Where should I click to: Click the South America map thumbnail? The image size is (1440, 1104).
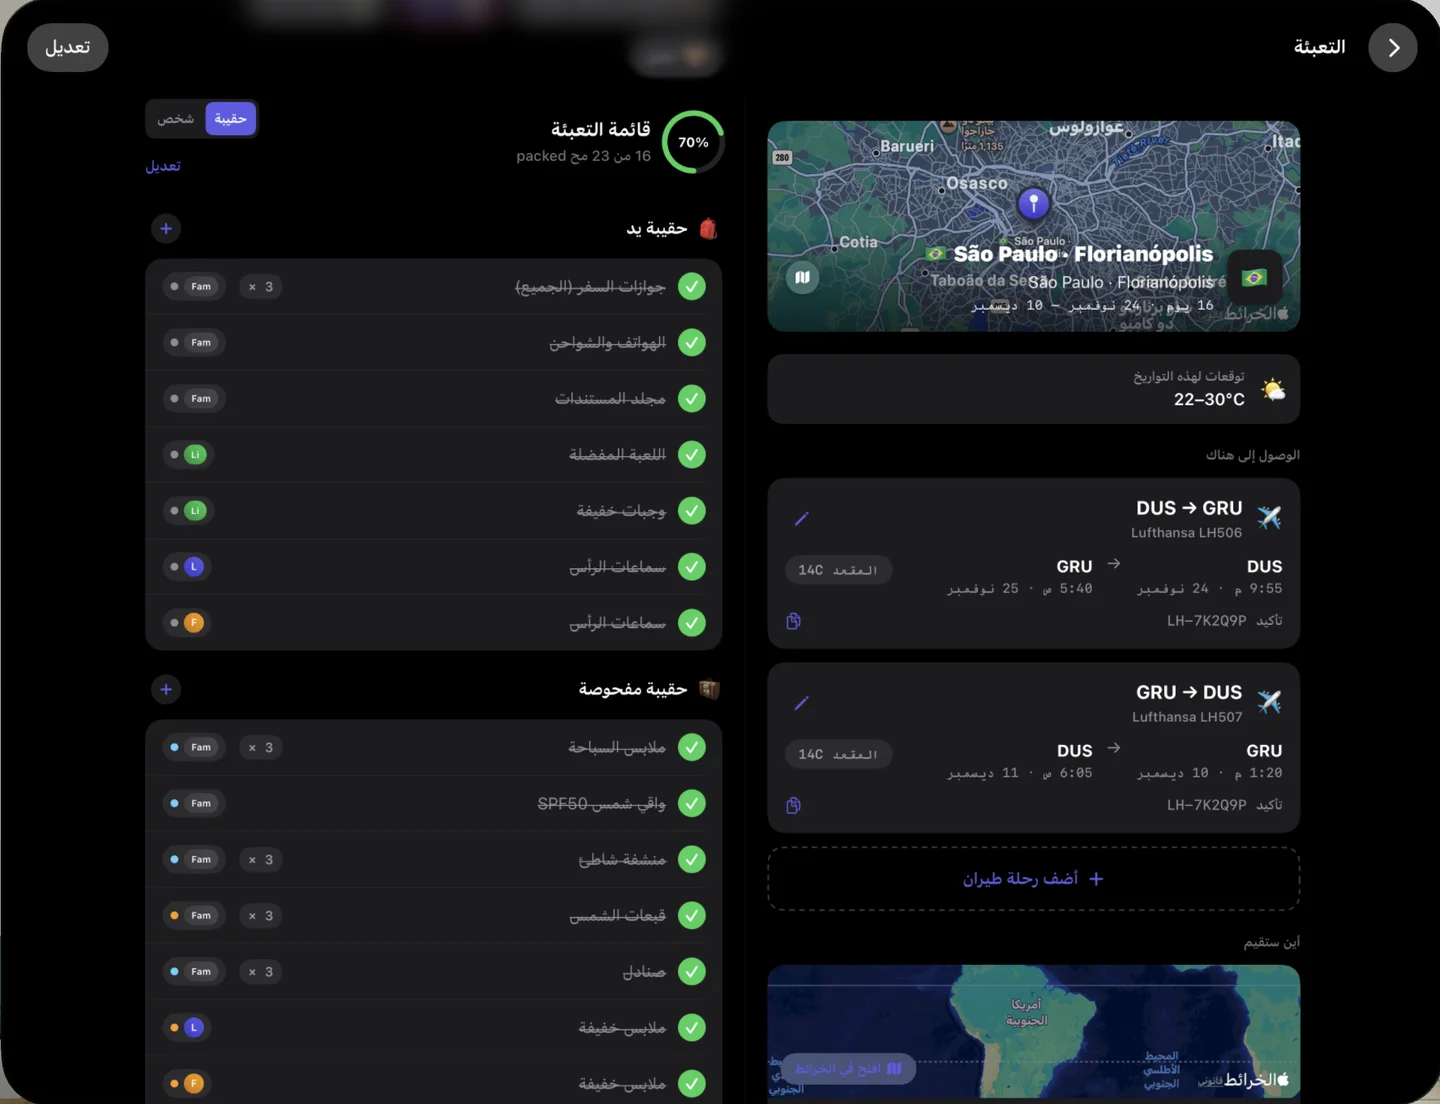click(x=1033, y=1032)
